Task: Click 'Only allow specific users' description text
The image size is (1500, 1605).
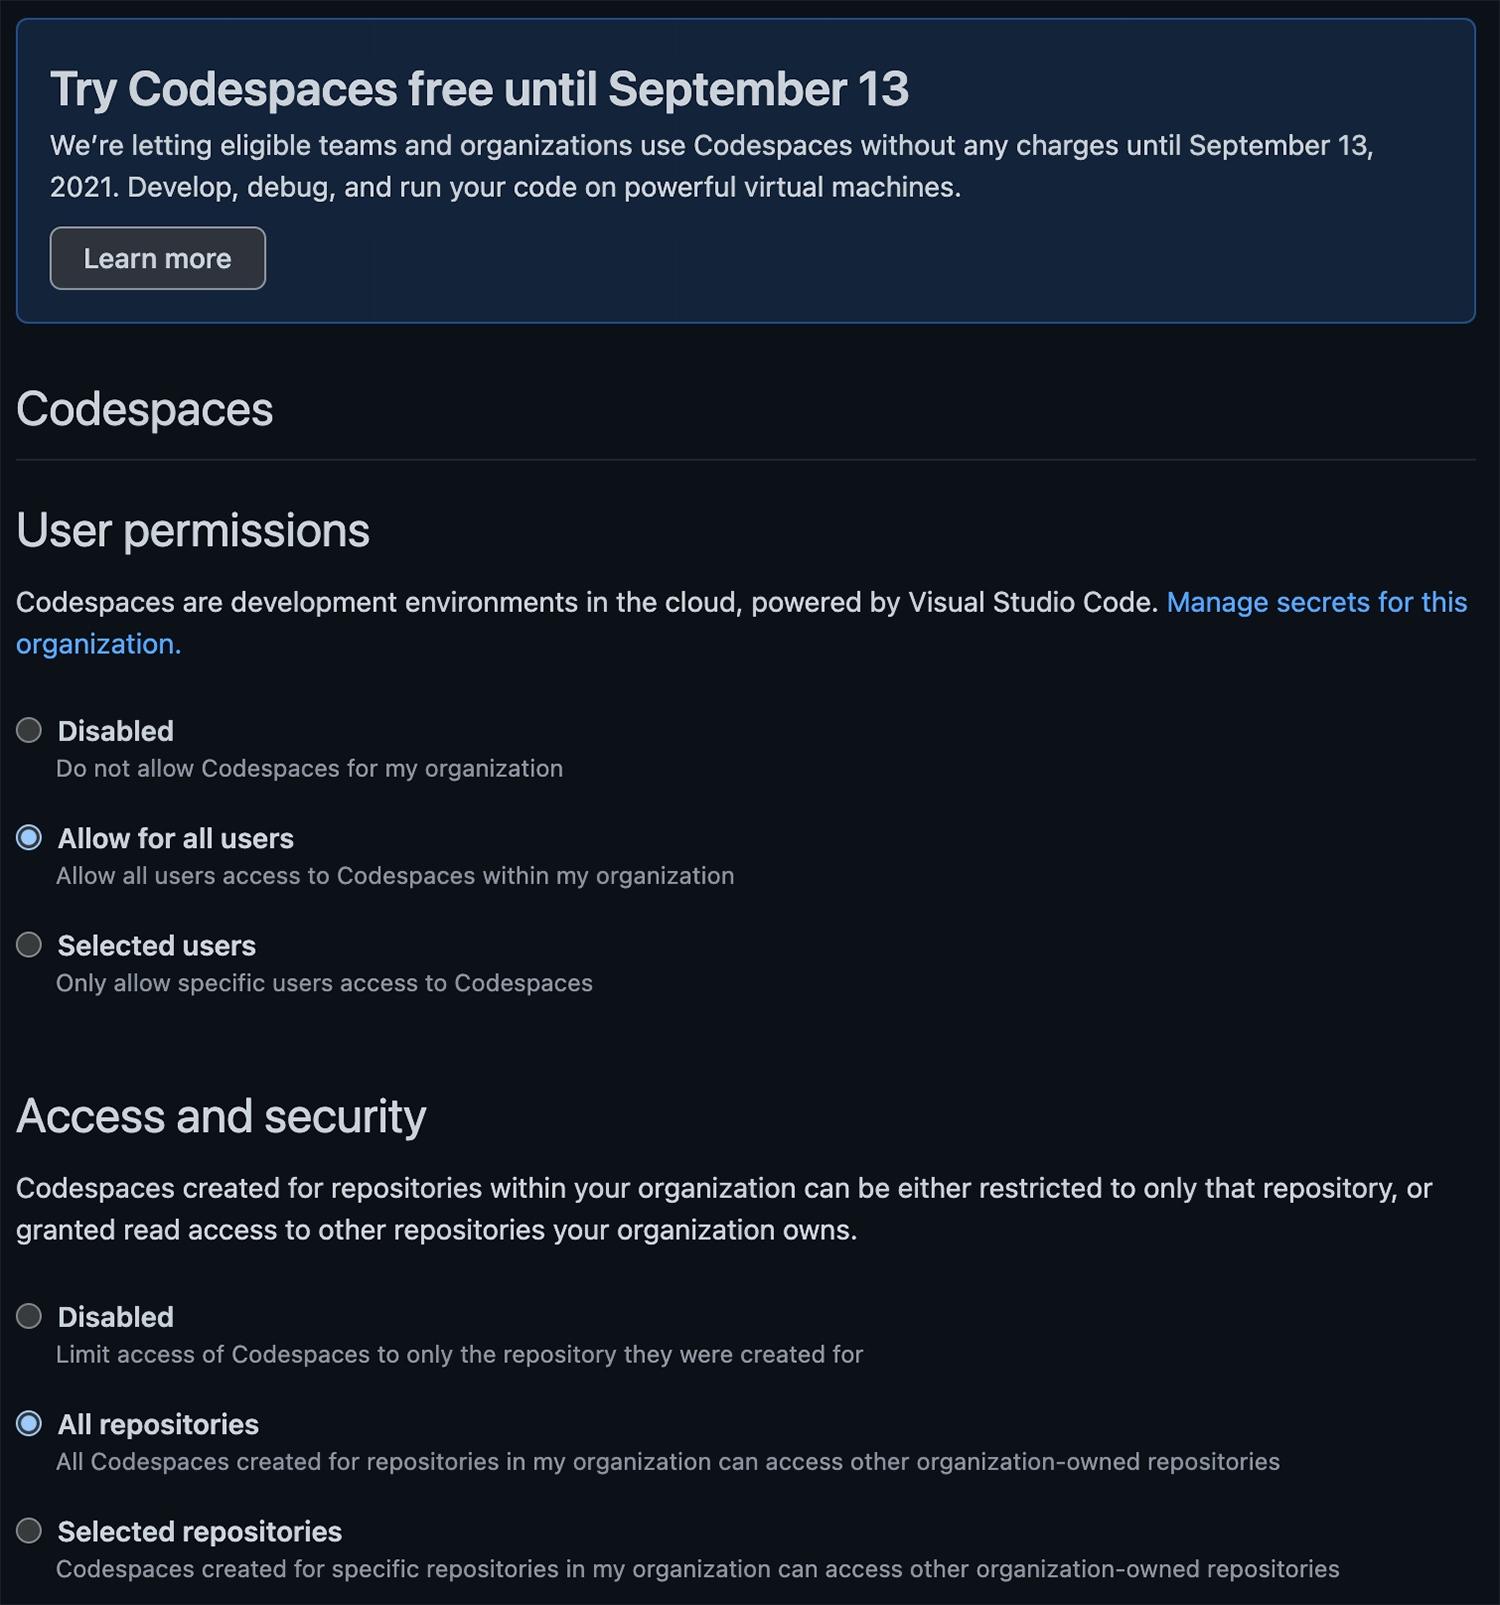Action: click(x=324, y=983)
